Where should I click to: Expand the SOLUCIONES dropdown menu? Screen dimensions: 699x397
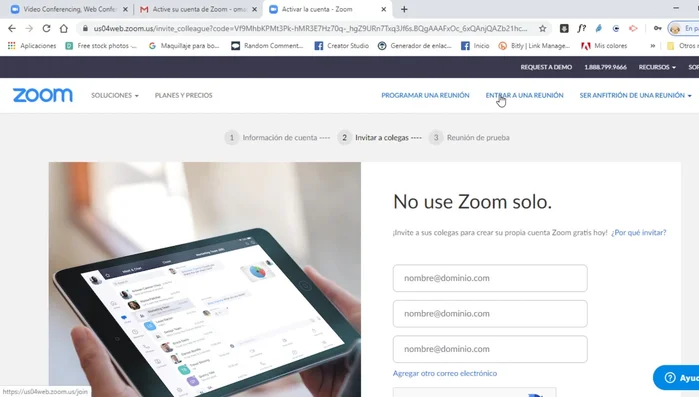[x=115, y=95]
